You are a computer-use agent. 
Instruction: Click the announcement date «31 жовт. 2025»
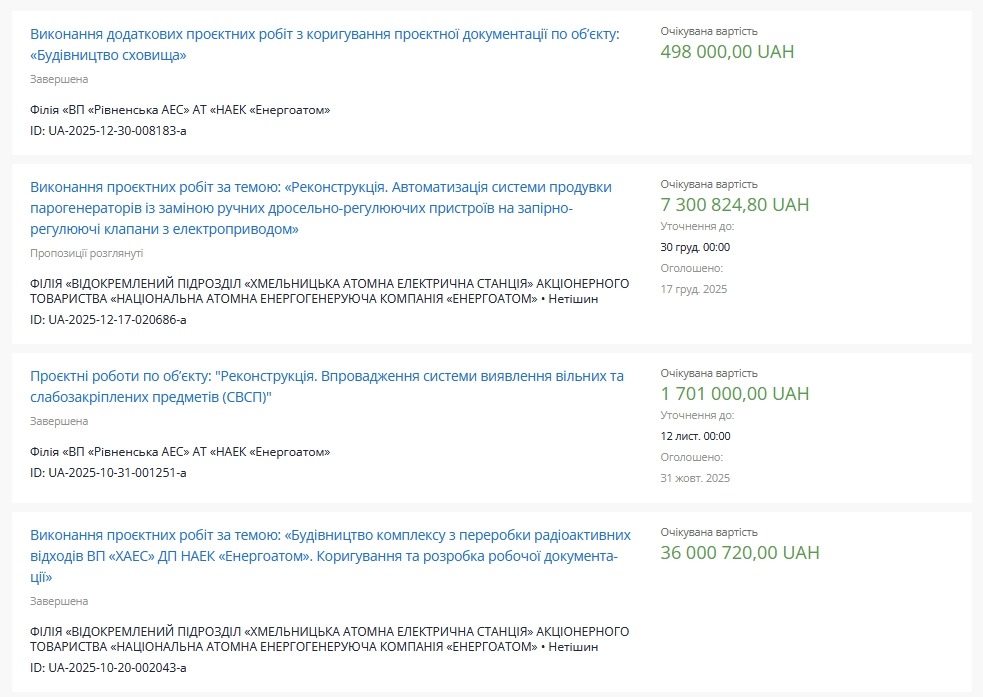(x=695, y=478)
